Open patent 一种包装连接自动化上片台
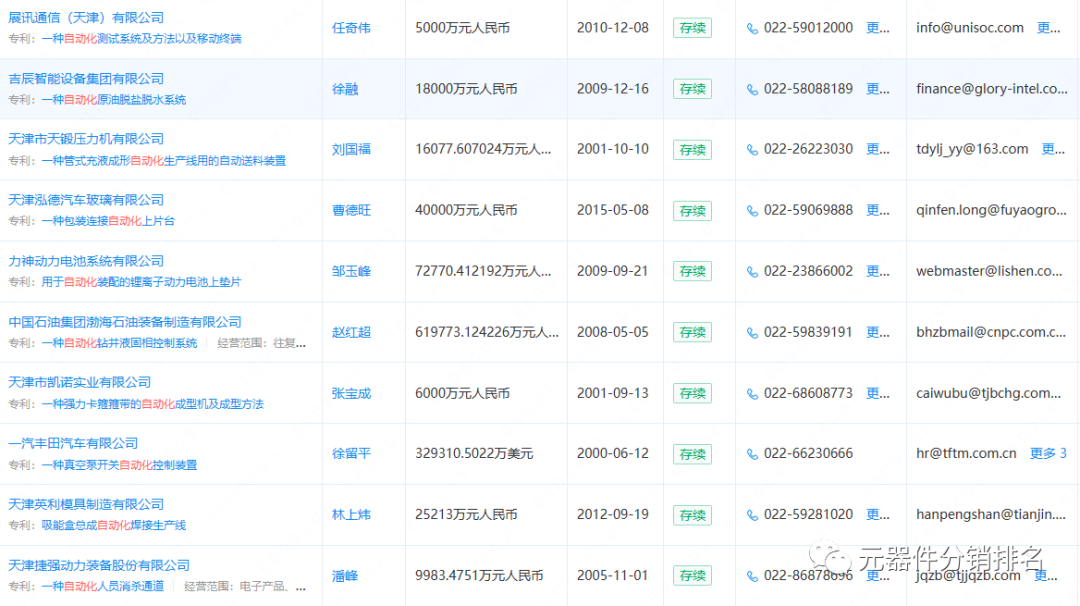Screen dimensions: 1080x606 point(108,221)
